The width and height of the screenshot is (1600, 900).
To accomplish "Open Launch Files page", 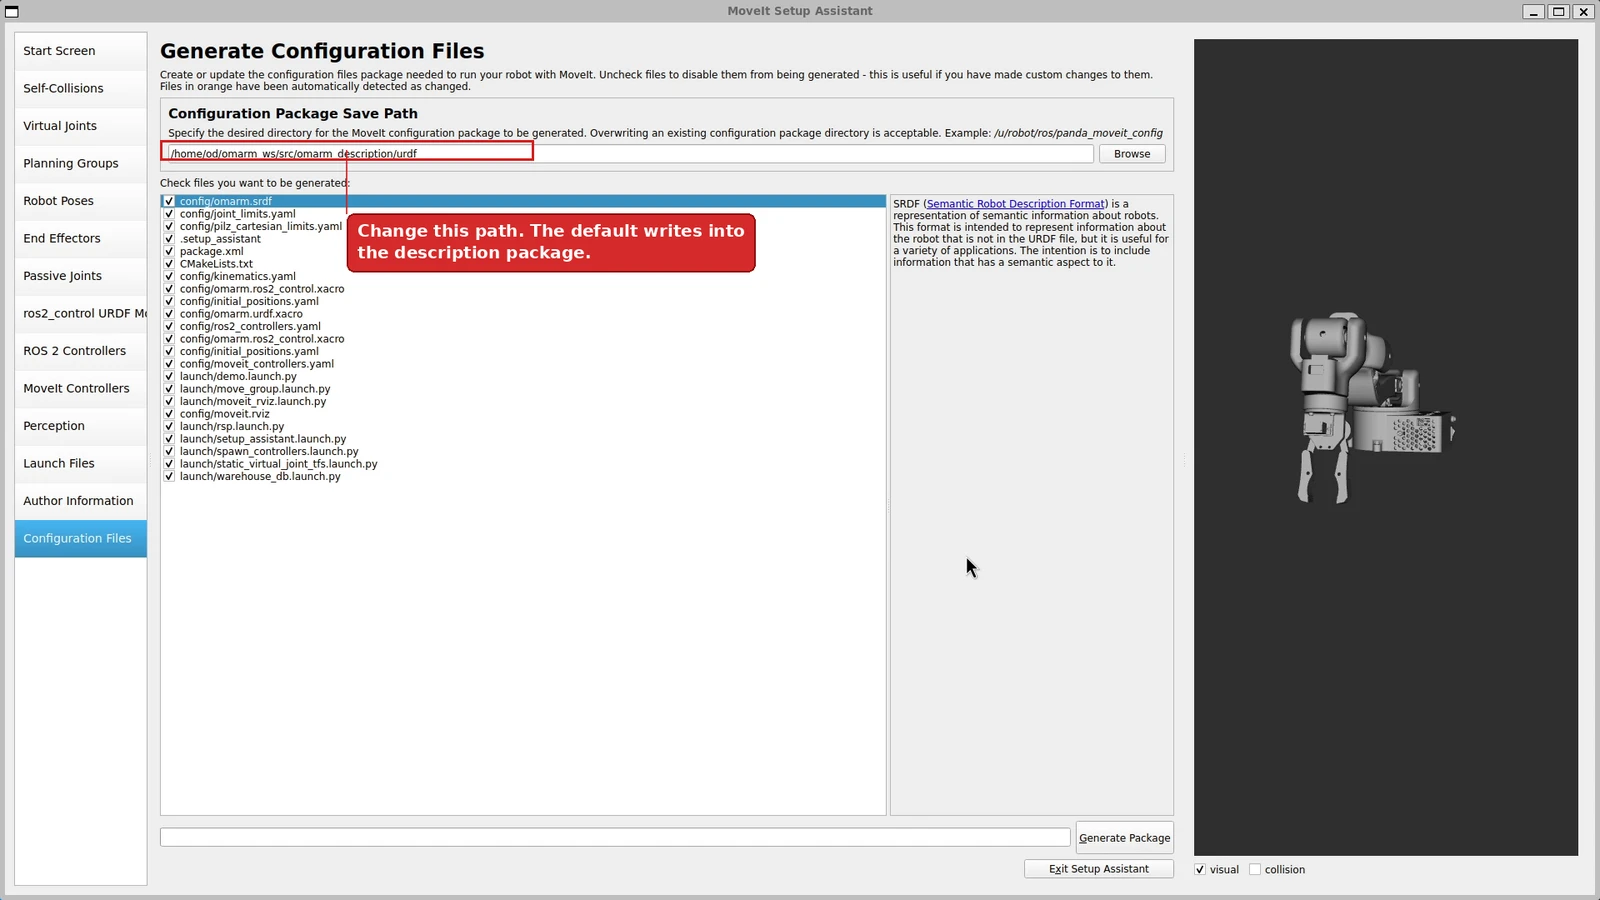I will pyautogui.click(x=80, y=463).
